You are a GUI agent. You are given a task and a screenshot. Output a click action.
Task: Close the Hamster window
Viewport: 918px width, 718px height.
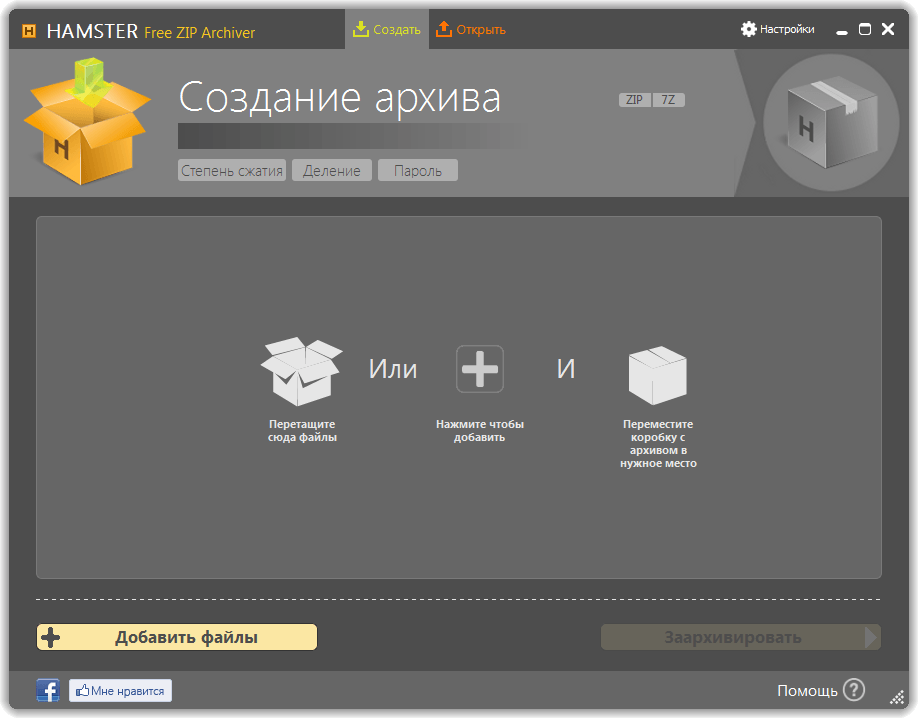[x=888, y=29]
